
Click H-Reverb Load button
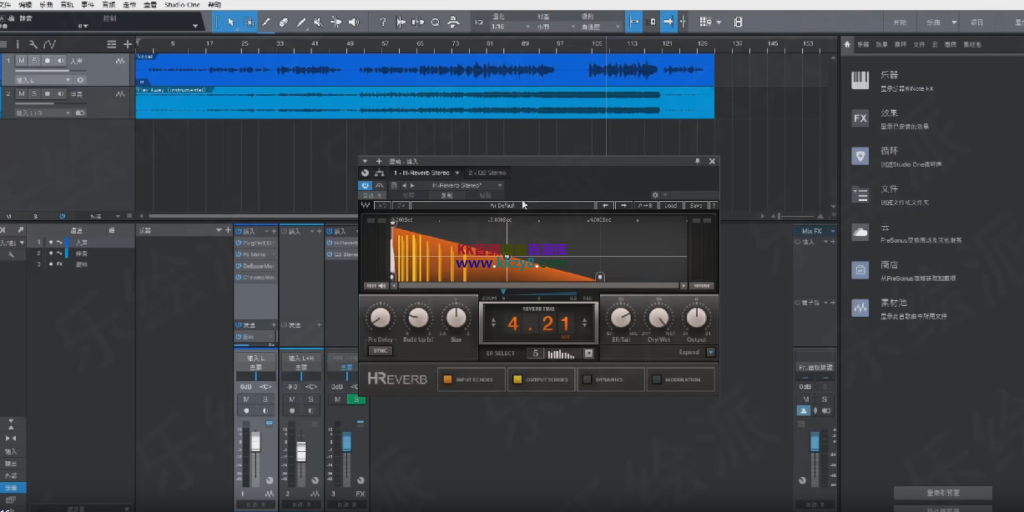pyautogui.click(x=671, y=206)
